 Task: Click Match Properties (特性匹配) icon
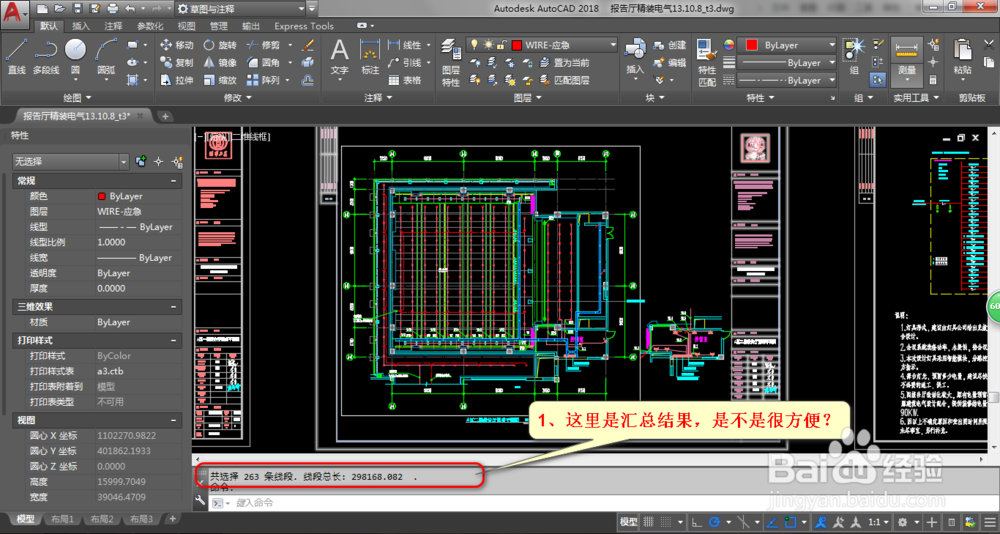pyautogui.click(x=707, y=63)
